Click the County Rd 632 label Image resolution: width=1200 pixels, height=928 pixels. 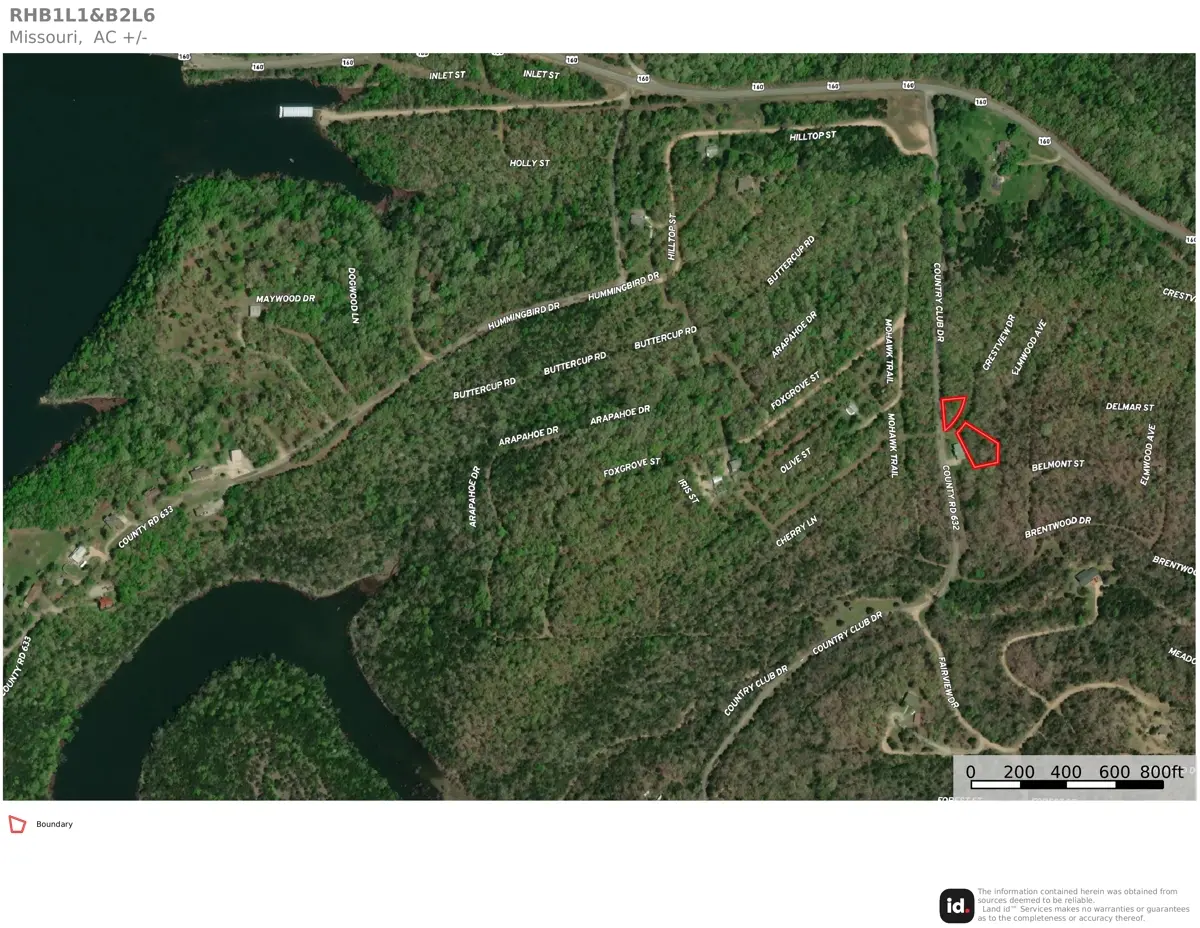[x=950, y=498]
